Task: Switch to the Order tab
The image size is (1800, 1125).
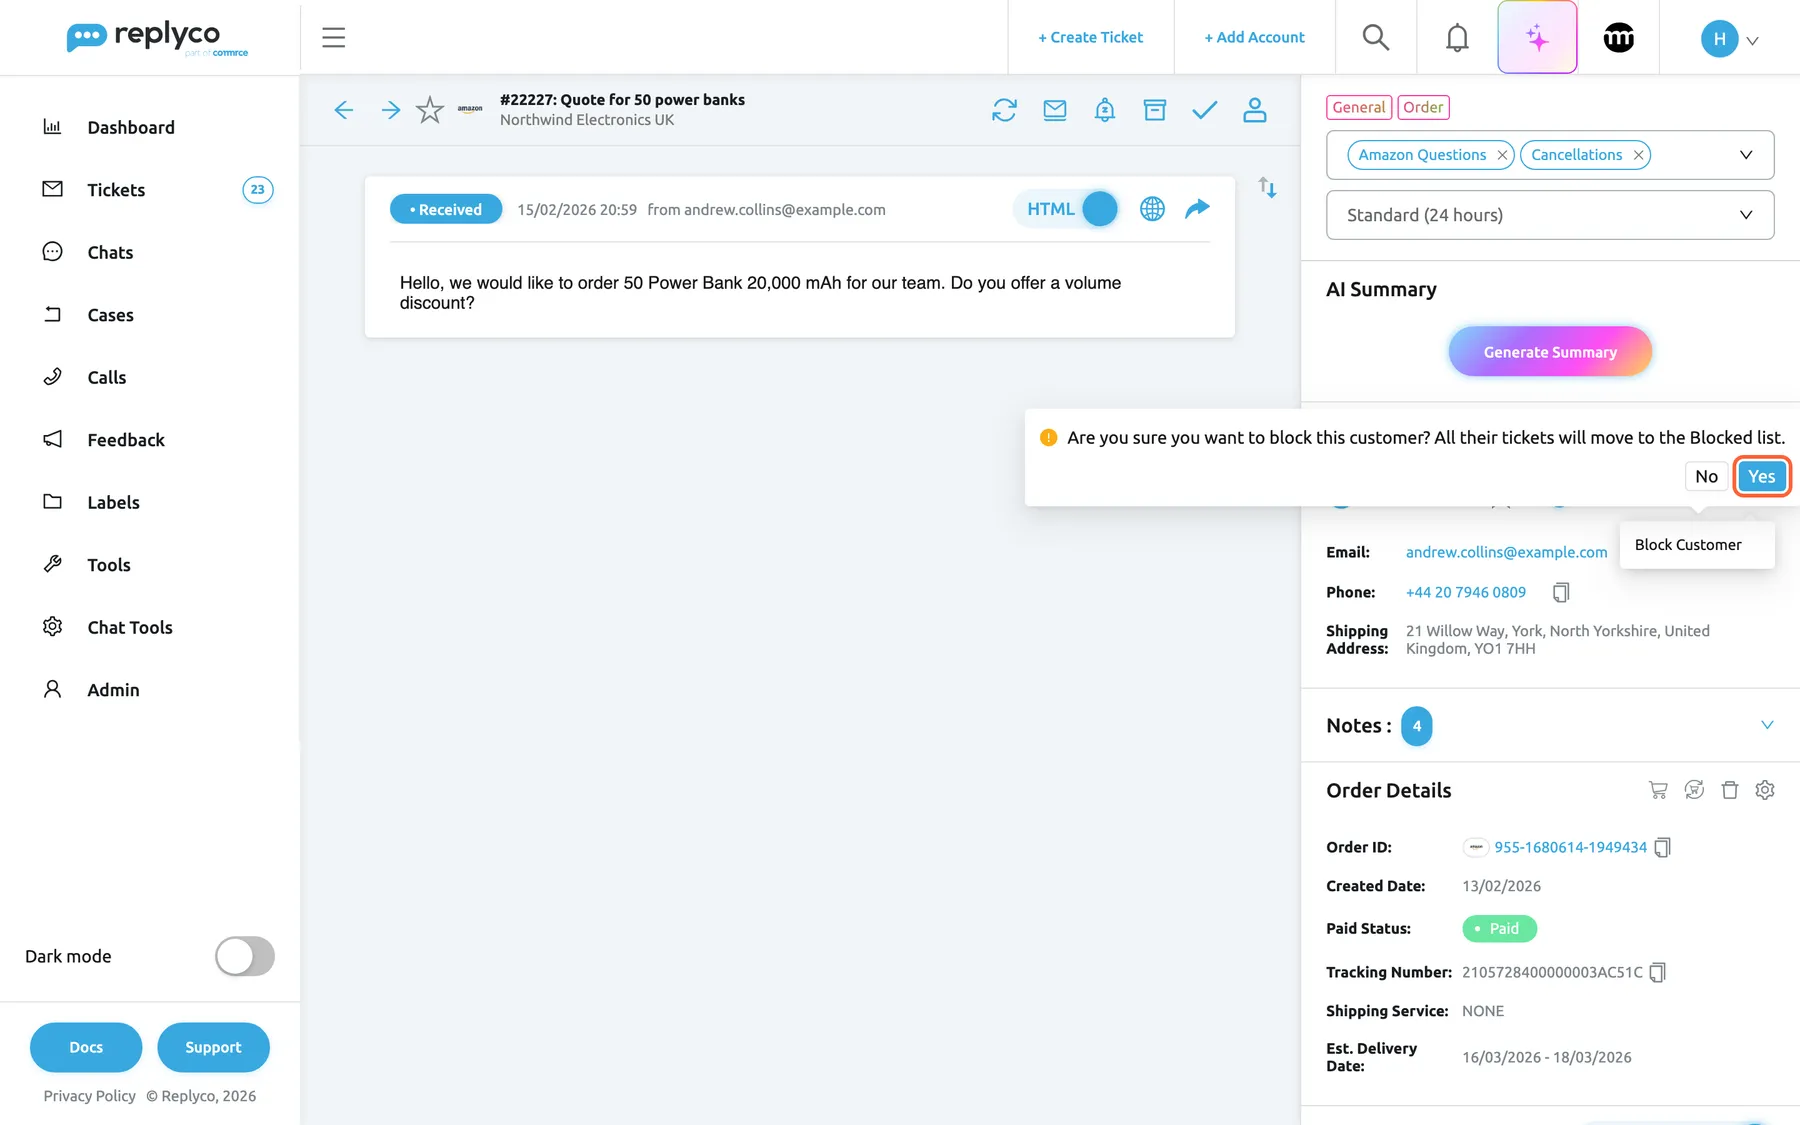Action: [x=1422, y=107]
